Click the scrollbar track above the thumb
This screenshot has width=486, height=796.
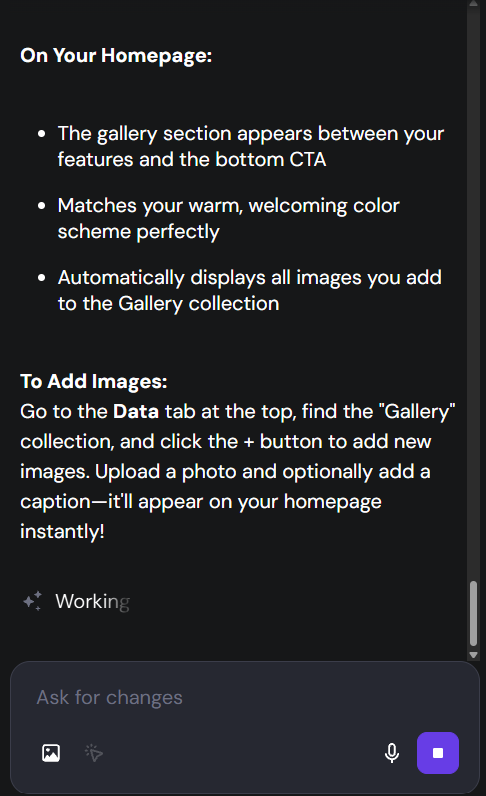click(x=473, y=294)
